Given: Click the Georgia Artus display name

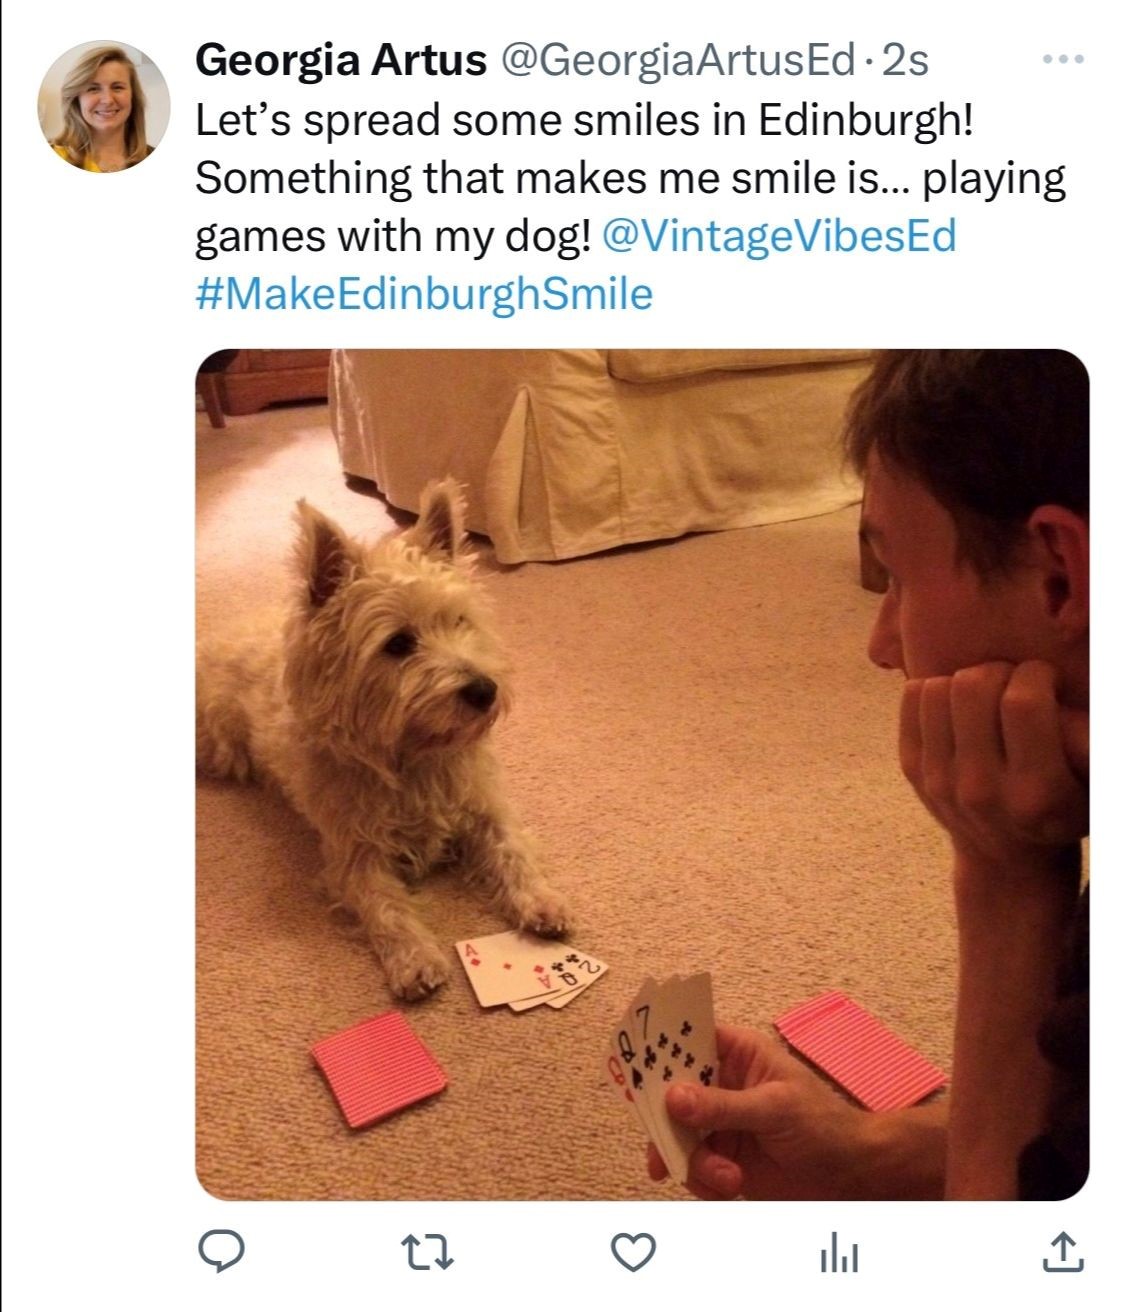Looking at the screenshot, I should pos(340,61).
